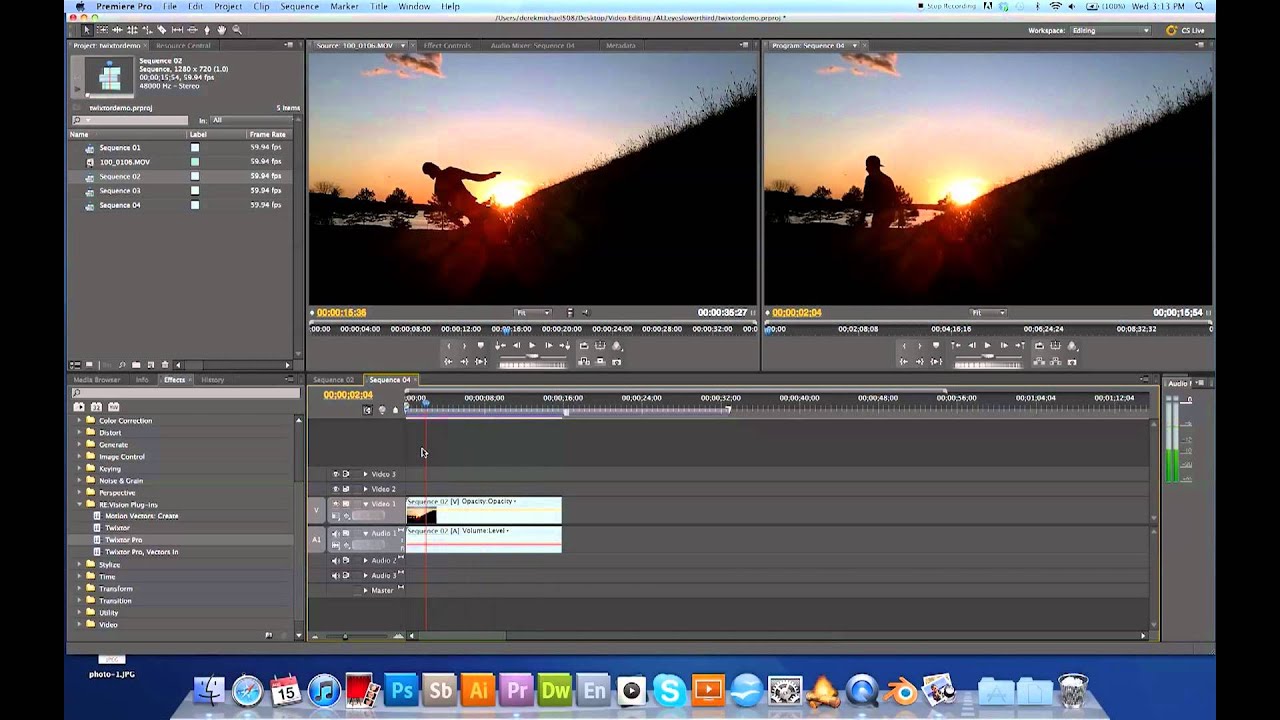The height and width of the screenshot is (720, 1280).
Task: Select the Slip tool
Action: click(x=177, y=30)
